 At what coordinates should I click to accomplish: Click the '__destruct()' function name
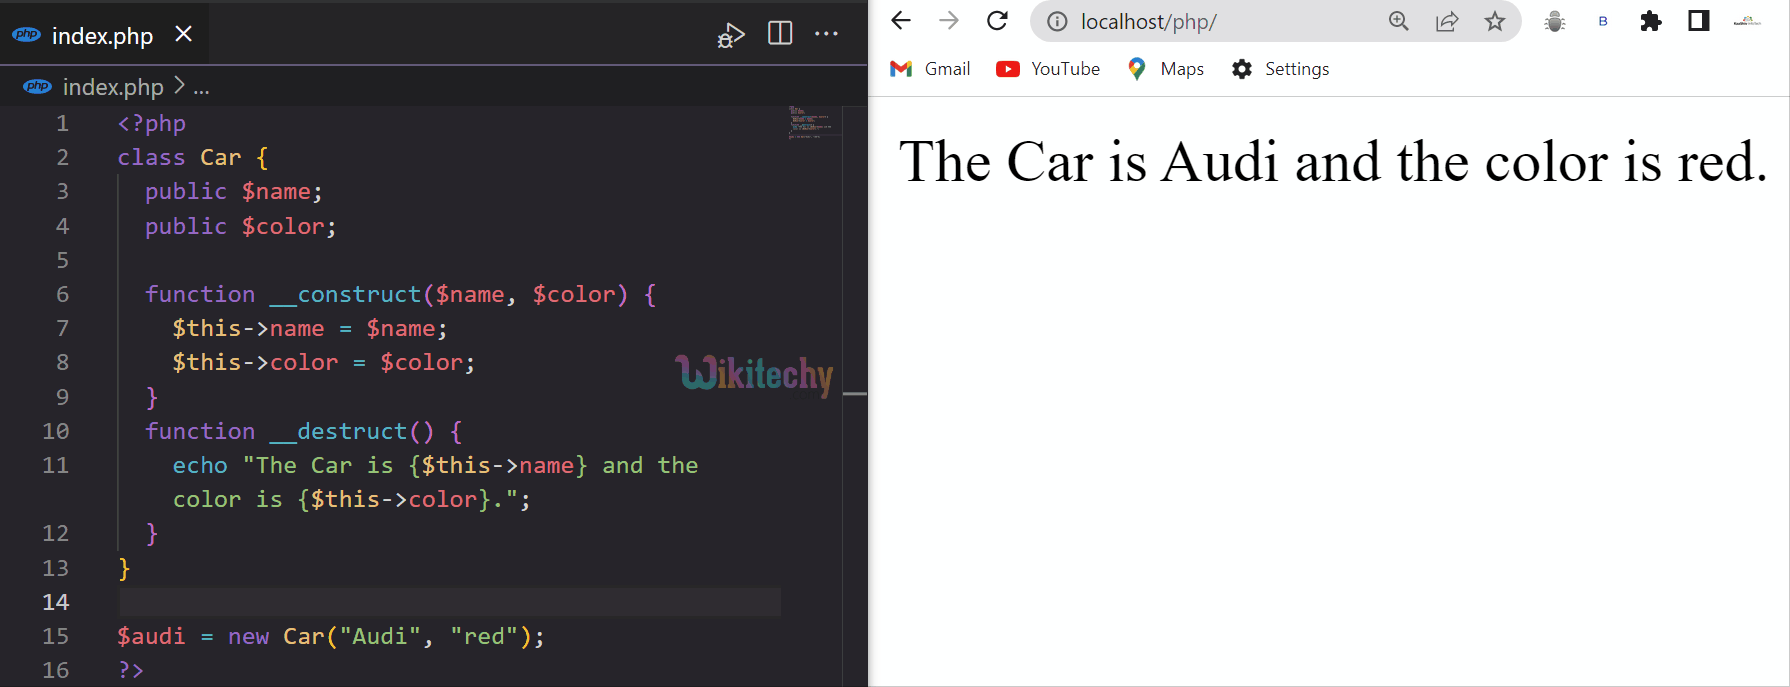[352, 432]
